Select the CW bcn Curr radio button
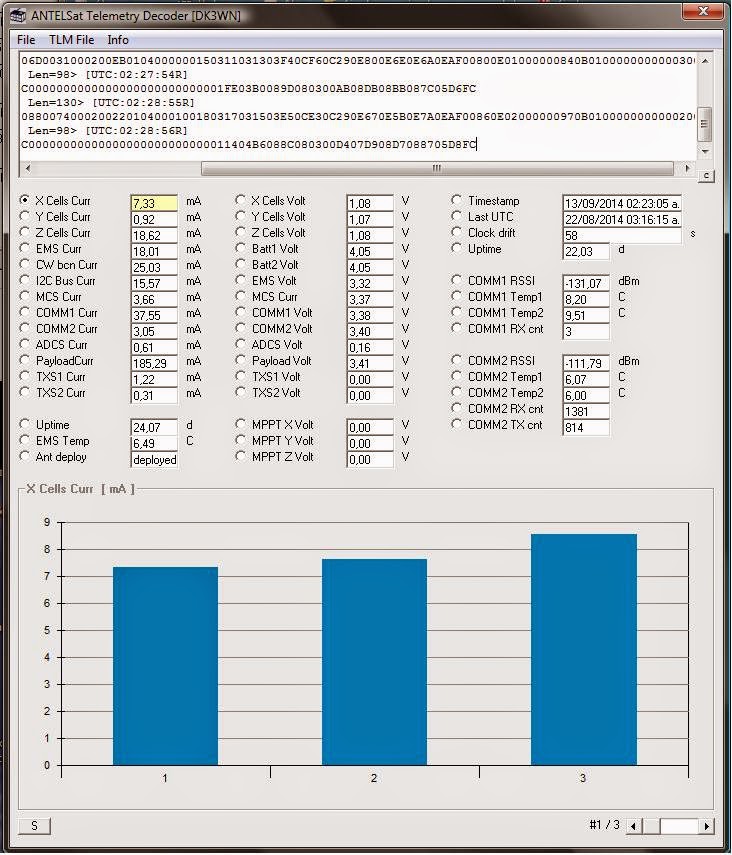Image resolution: width=732 pixels, height=855 pixels. point(25,264)
